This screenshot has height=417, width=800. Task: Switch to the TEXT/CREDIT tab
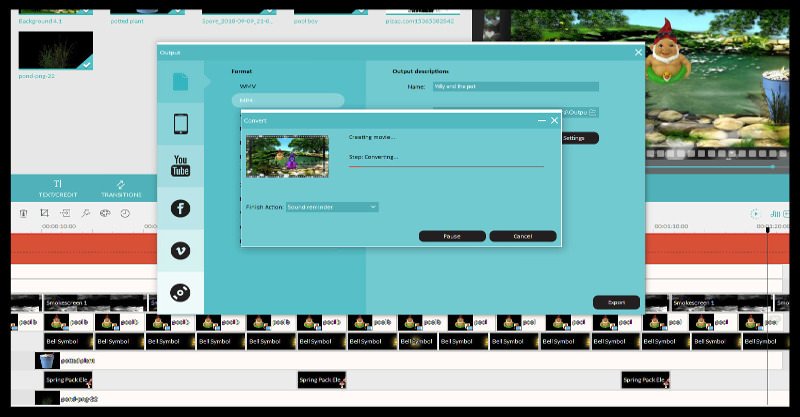tap(58, 188)
